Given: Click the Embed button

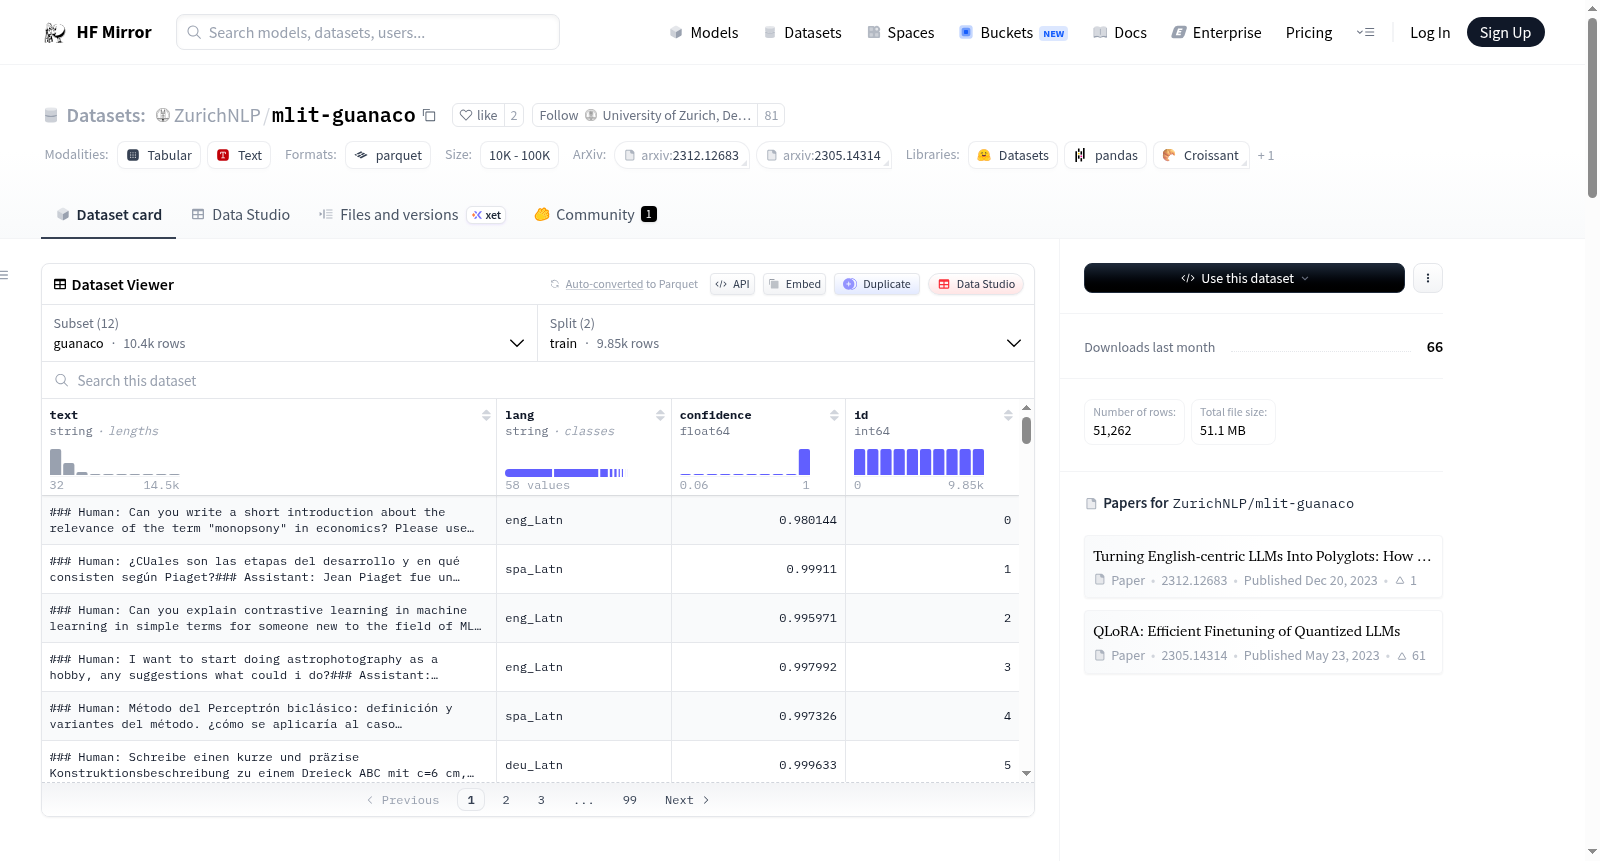Looking at the screenshot, I should pos(794,284).
